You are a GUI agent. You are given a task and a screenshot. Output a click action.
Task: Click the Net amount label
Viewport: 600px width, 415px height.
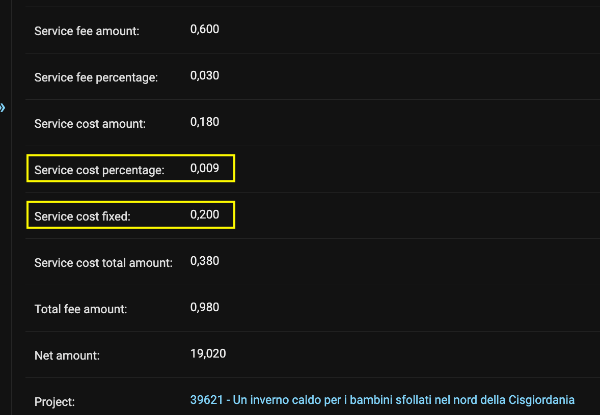(x=67, y=355)
